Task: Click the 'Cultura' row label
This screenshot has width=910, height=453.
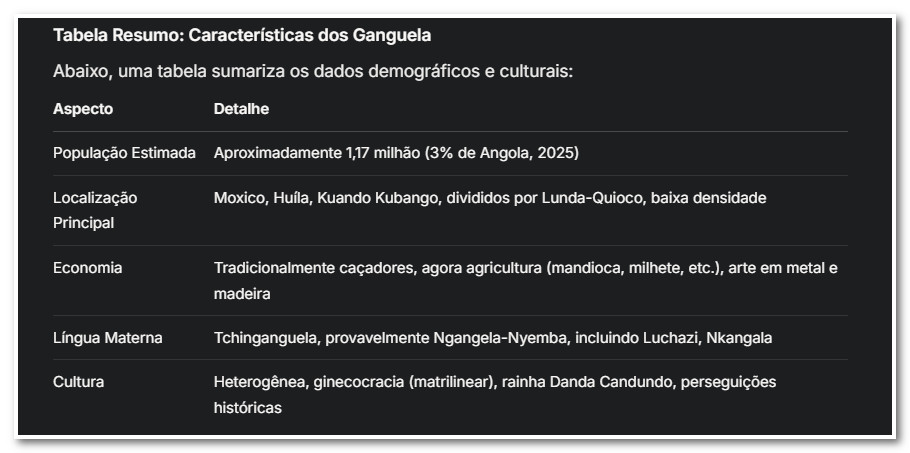Action: [x=78, y=382]
